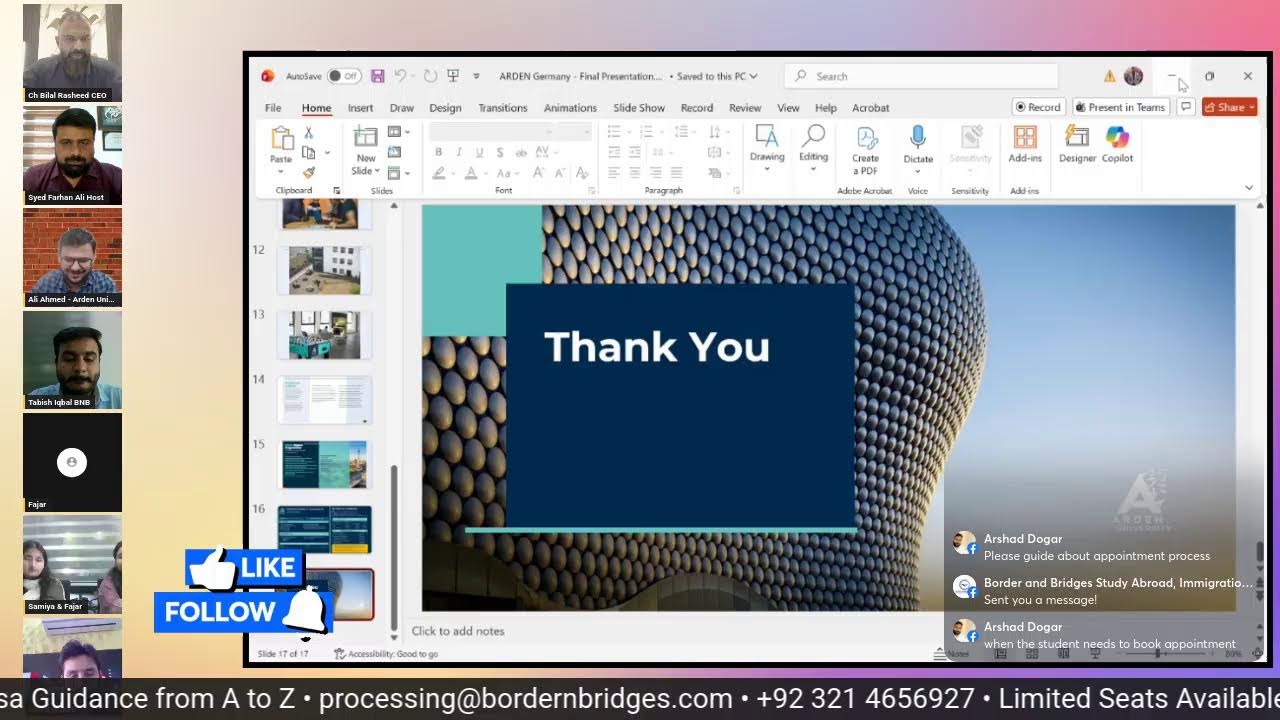The image size is (1280, 720).
Task: Adjust the zoom slider in status bar
Action: click(x=1158, y=654)
